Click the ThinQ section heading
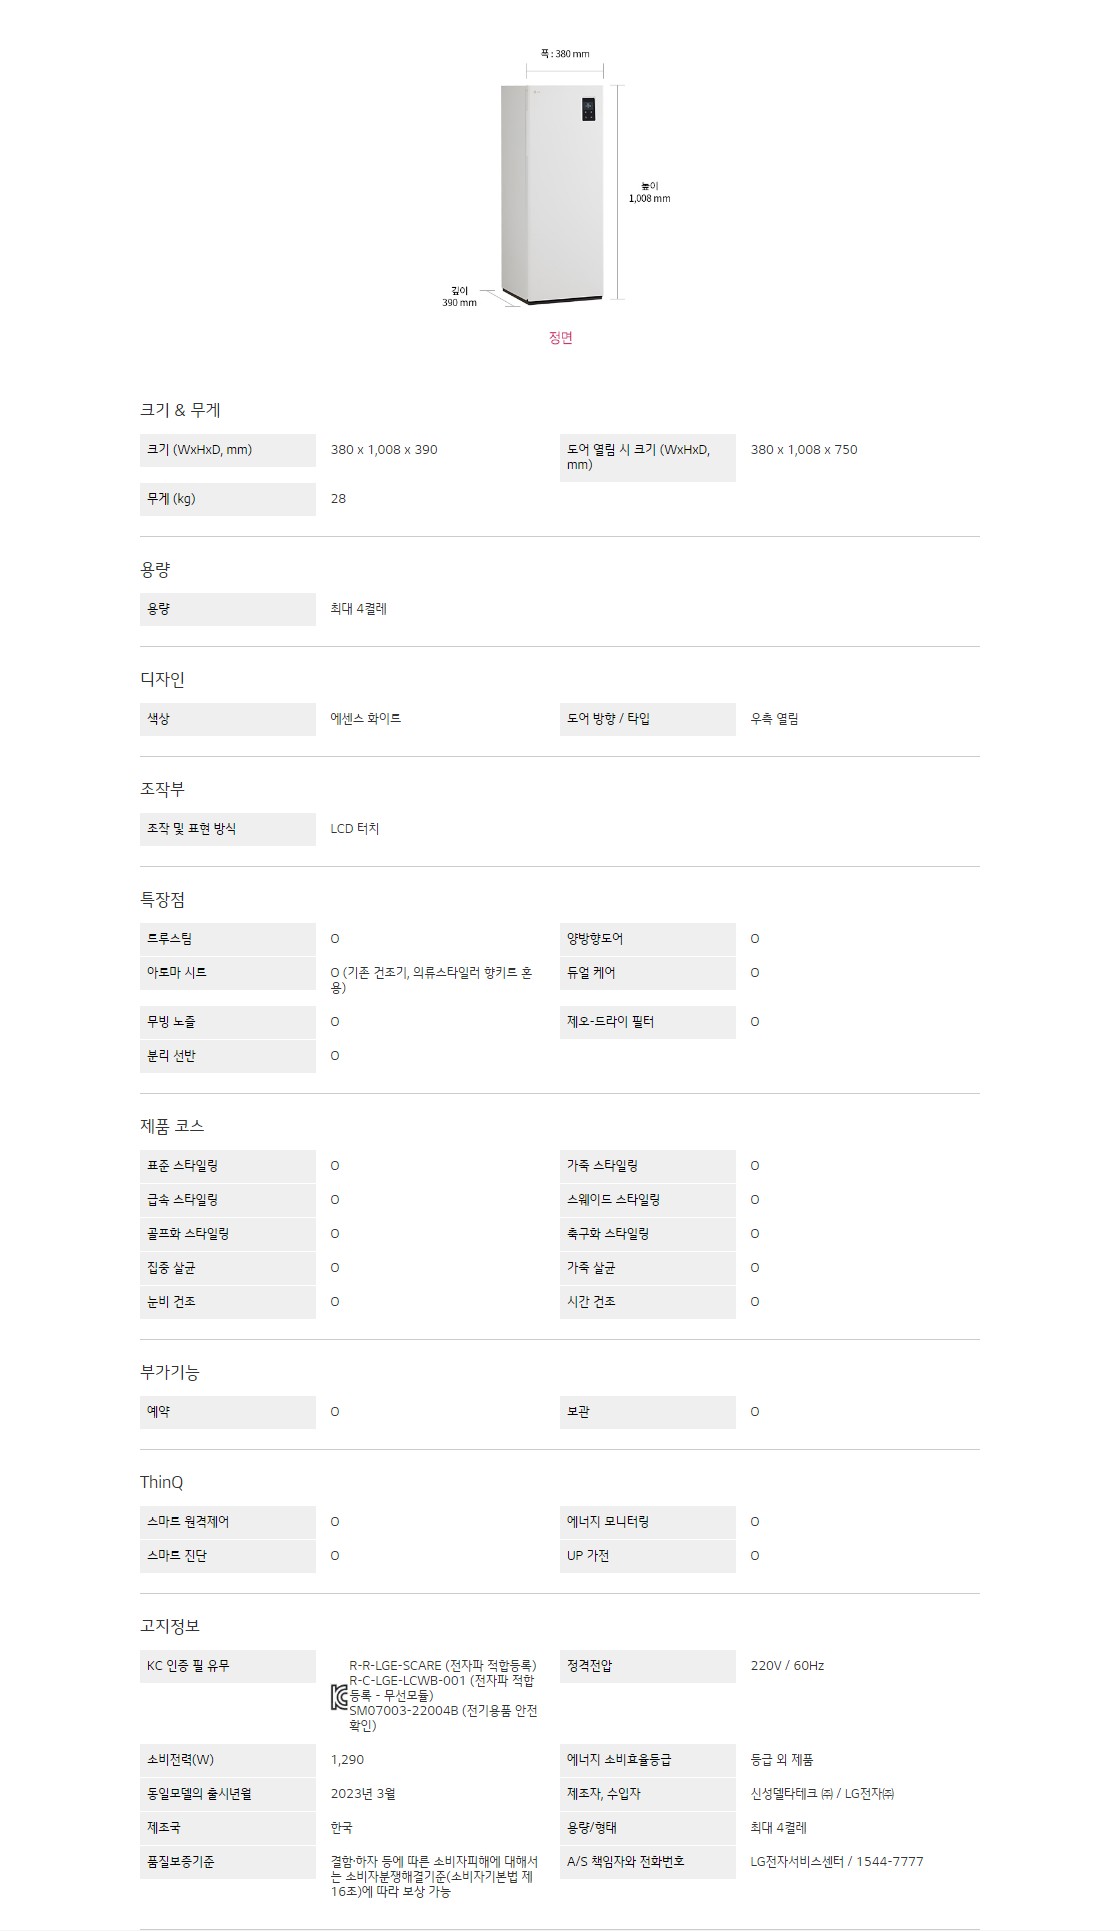 coord(161,1482)
